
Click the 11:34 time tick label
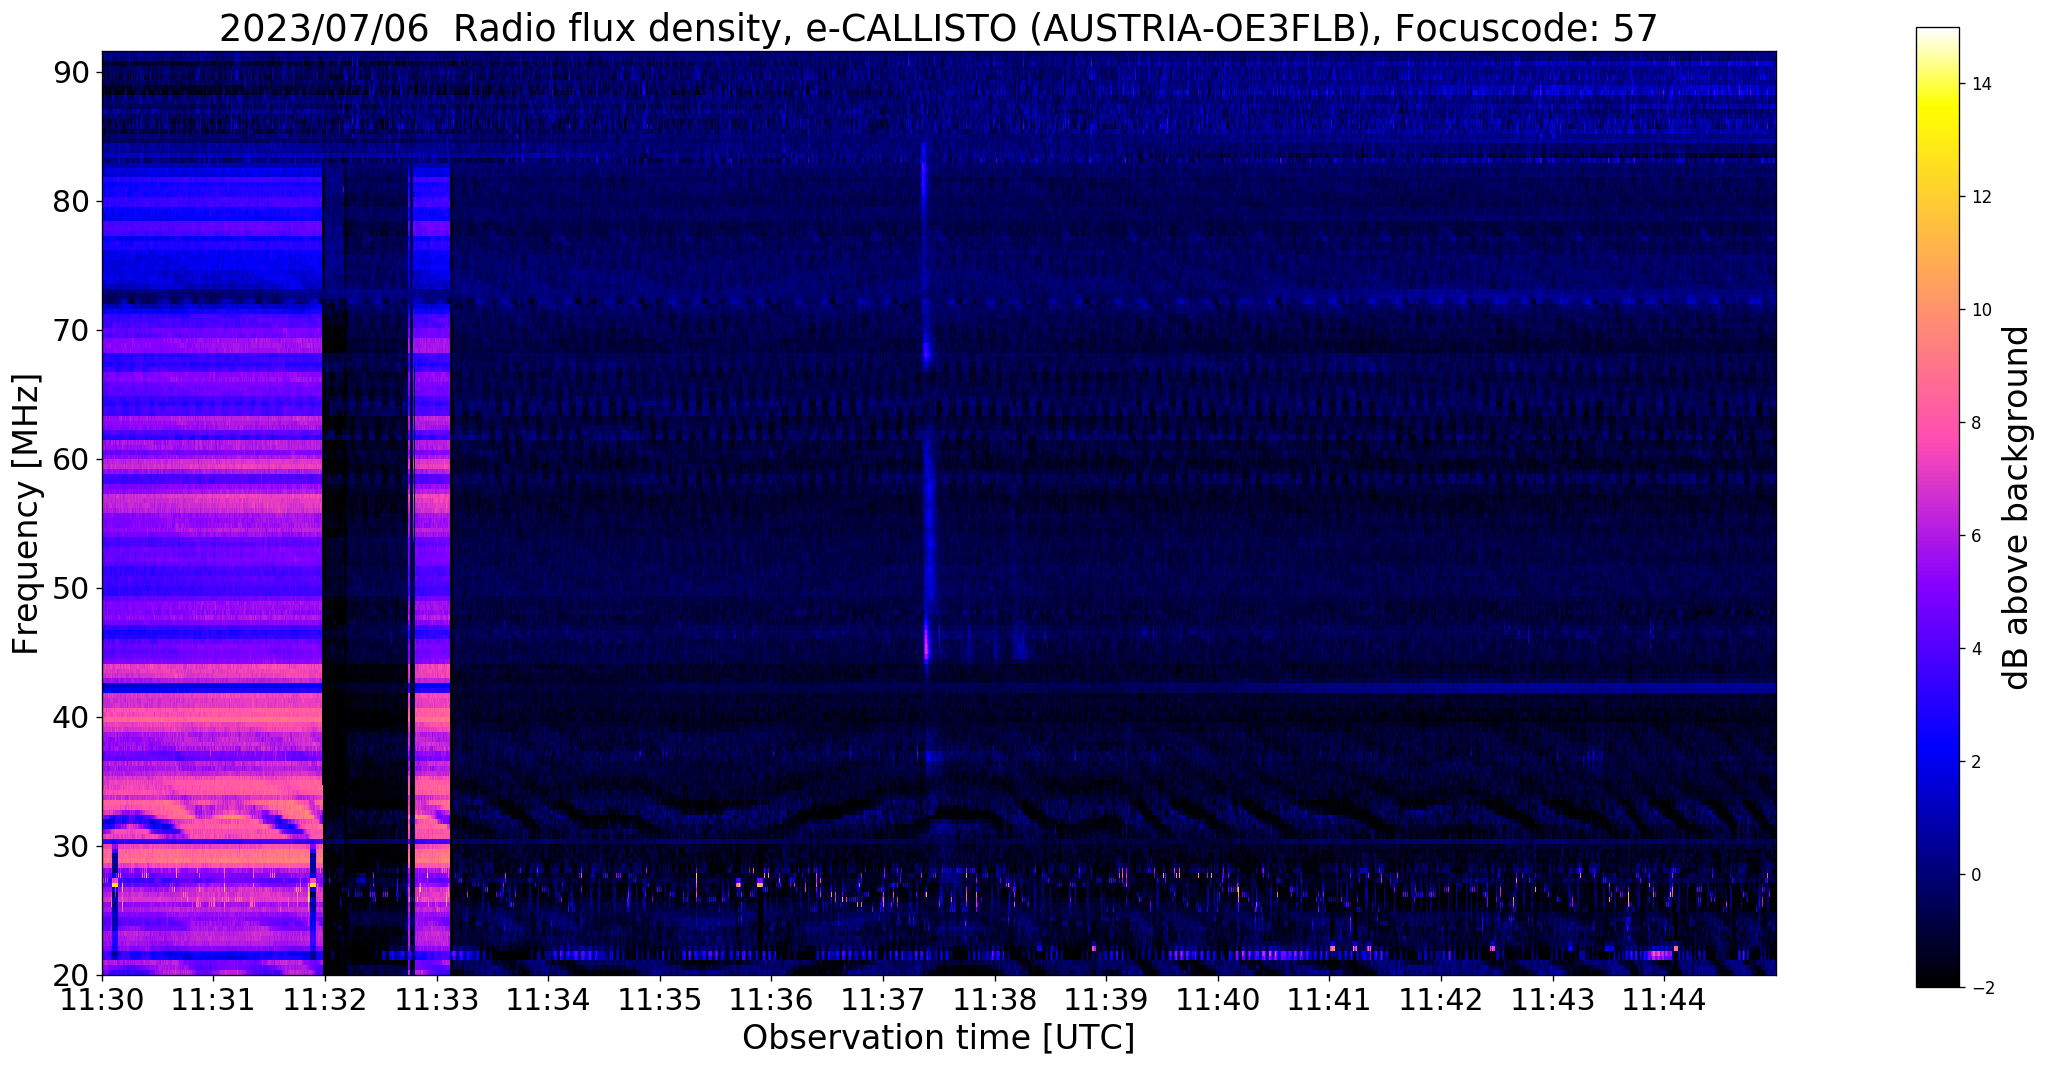click(548, 999)
